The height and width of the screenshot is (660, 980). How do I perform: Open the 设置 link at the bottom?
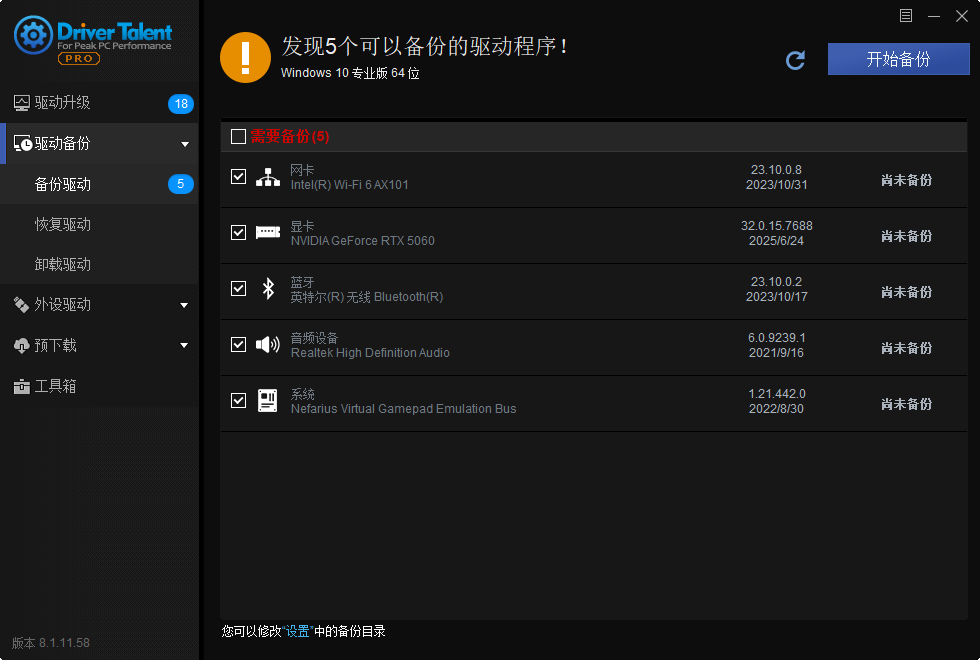click(x=298, y=632)
